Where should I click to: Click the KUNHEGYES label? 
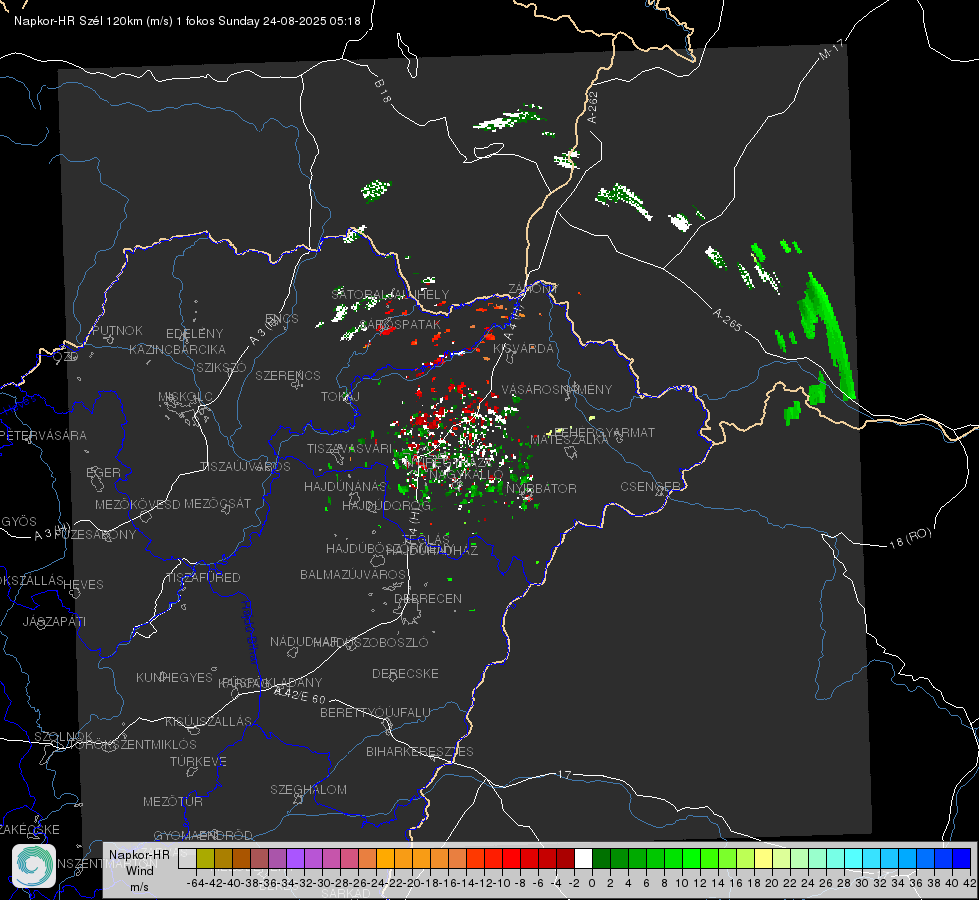click(174, 678)
